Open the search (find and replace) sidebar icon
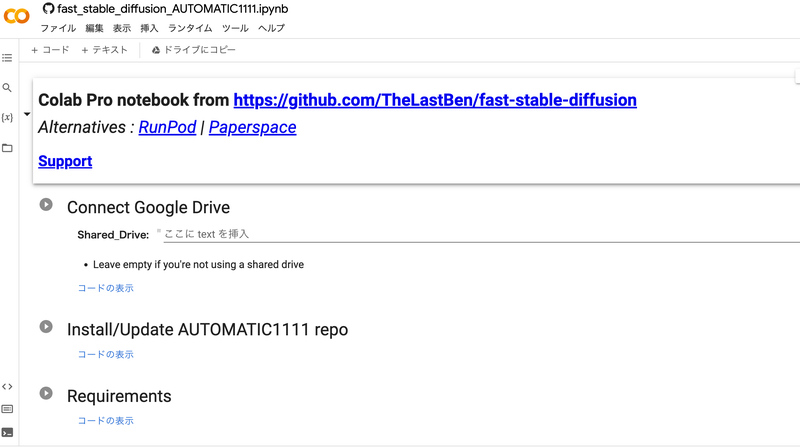 7,88
